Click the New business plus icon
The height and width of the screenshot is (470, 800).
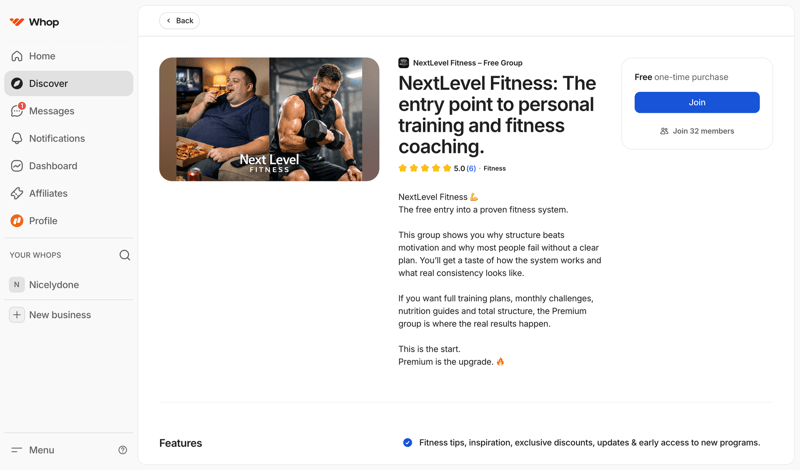(x=17, y=315)
